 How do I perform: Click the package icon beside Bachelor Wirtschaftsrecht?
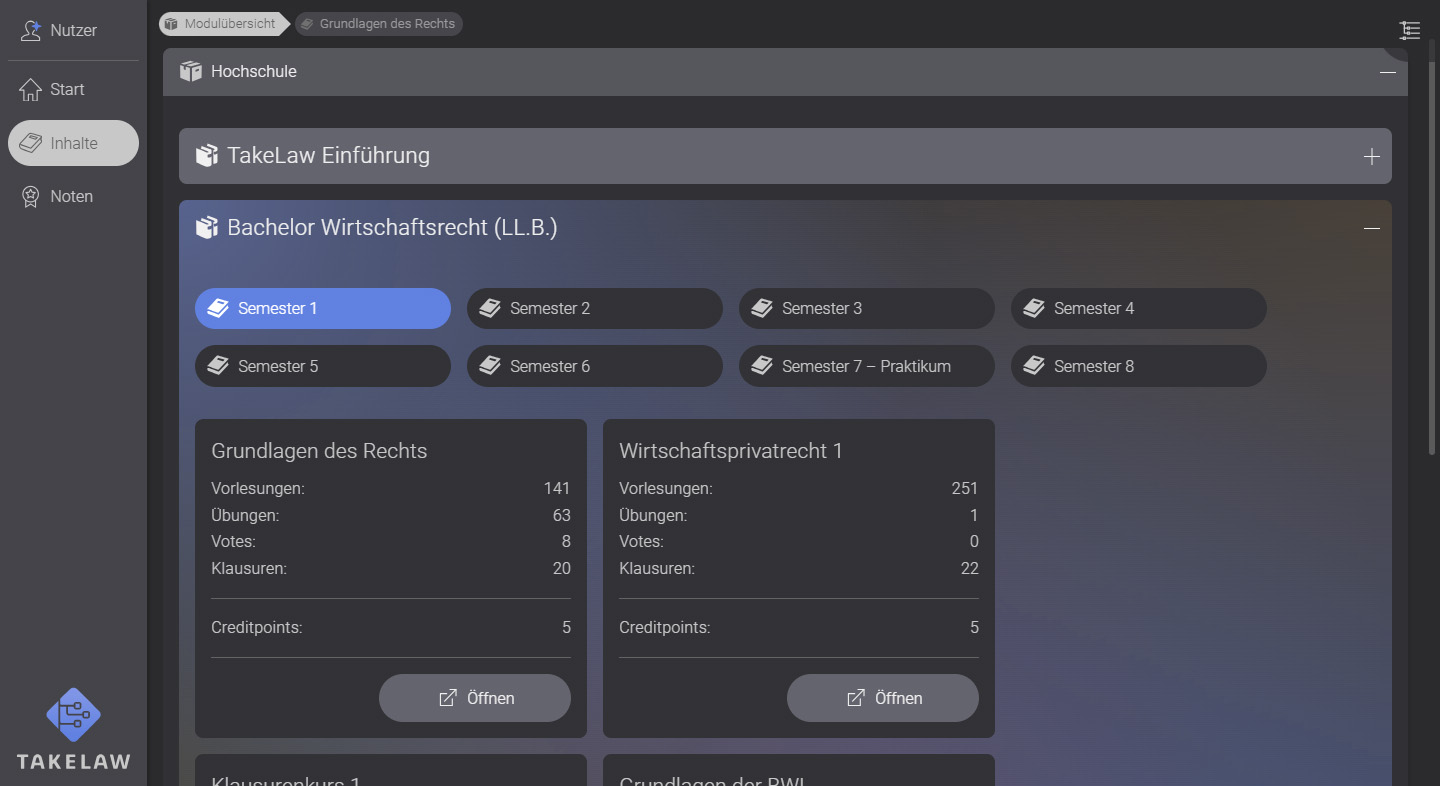coord(207,227)
